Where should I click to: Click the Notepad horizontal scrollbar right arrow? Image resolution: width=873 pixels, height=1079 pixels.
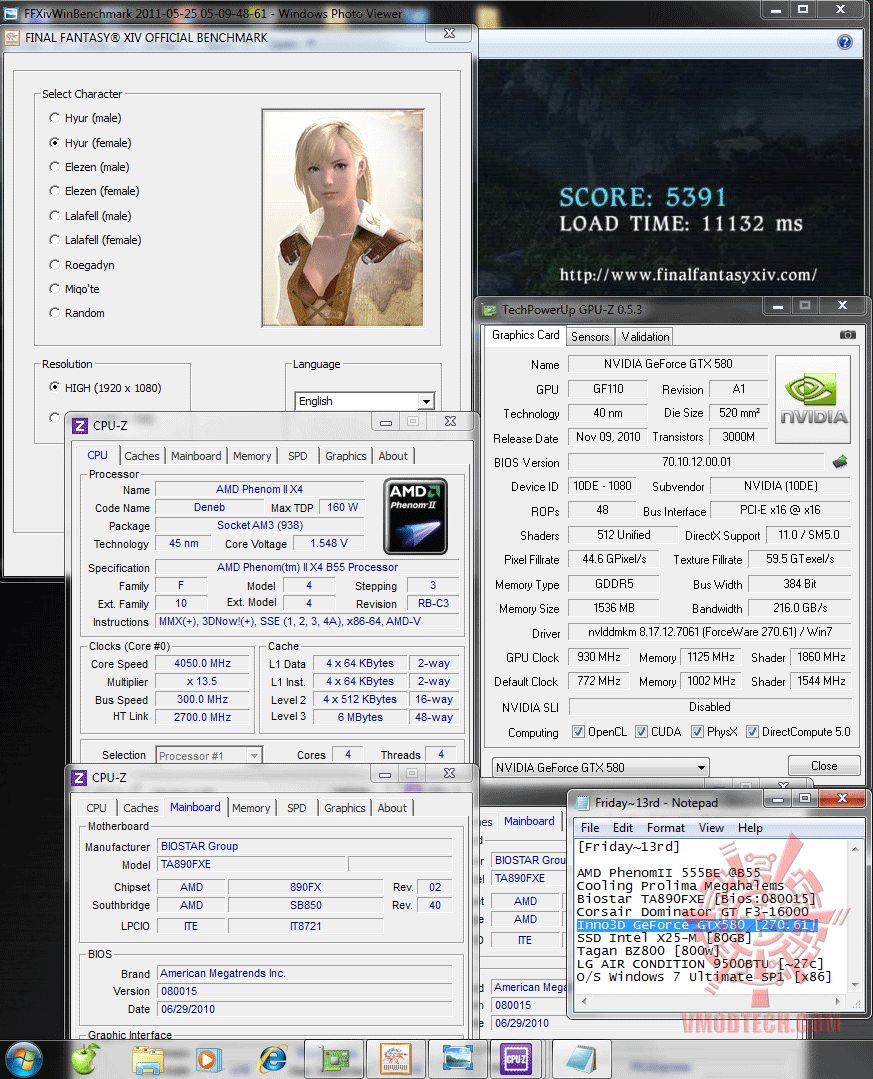click(837, 1001)
